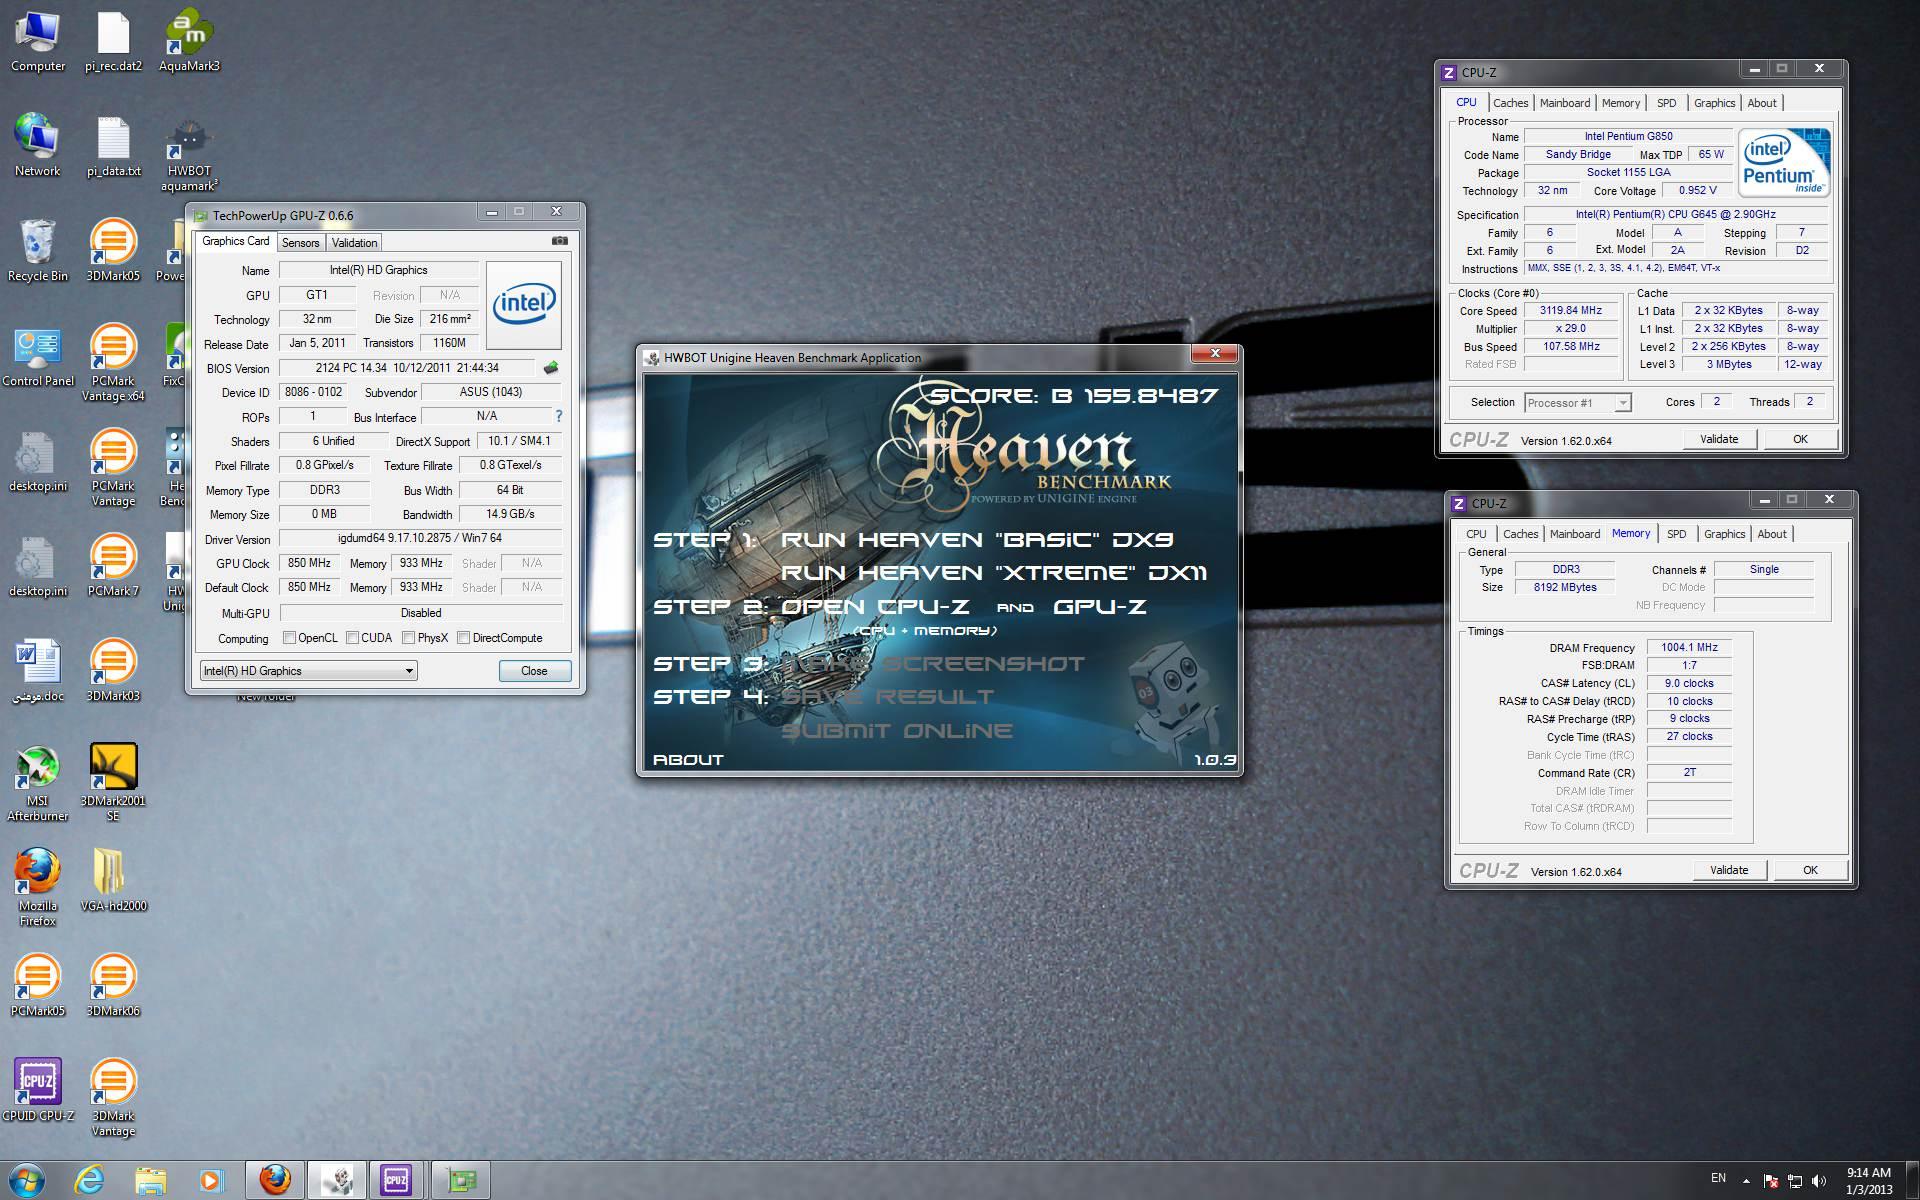Click GPU-Z screenshot camera icon
This screenshot has height=1200, width=1920.
click(560, 241)
